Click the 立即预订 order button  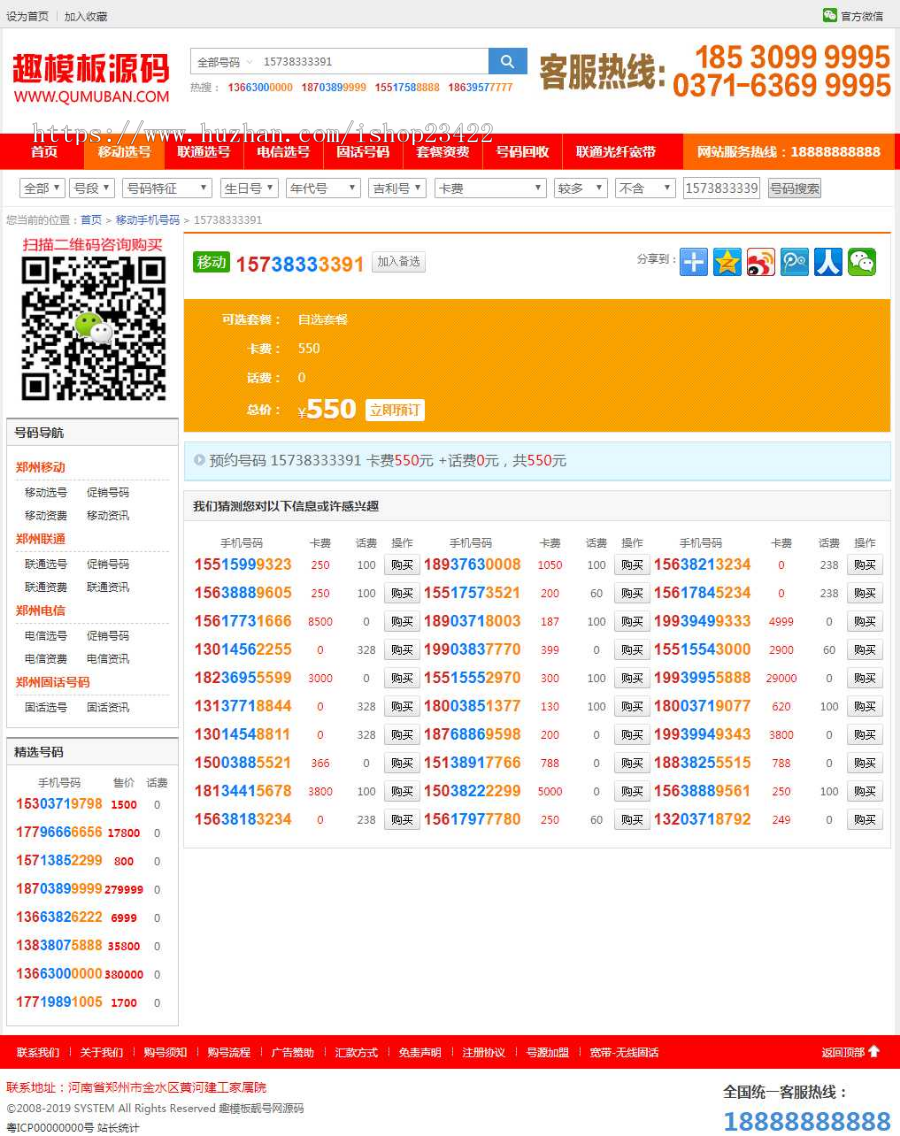(398, 409)
